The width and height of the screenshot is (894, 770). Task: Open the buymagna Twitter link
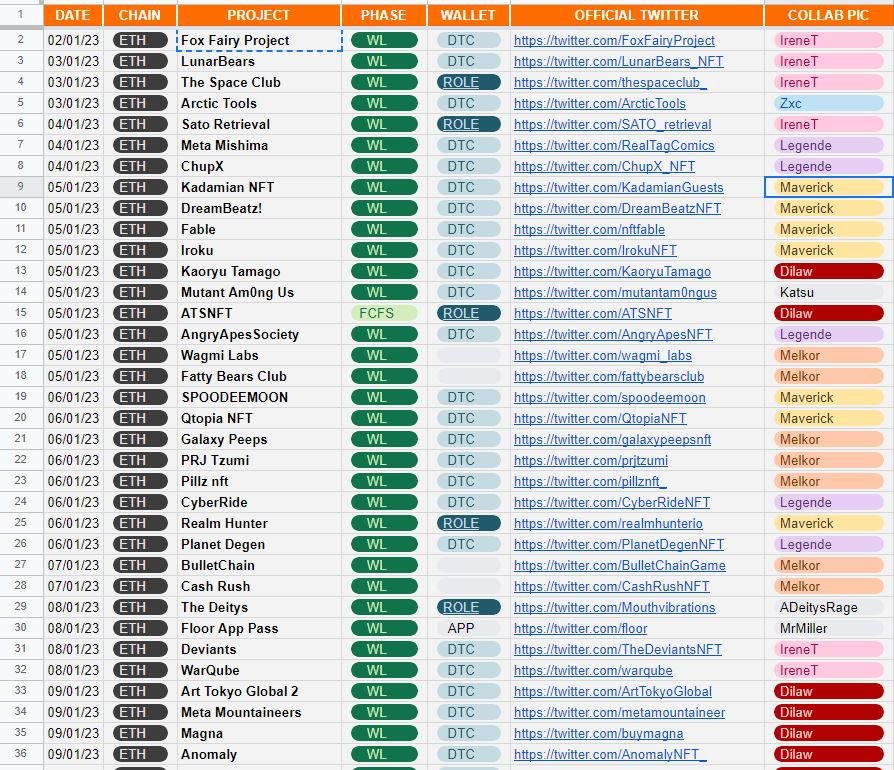click(599, 734)
